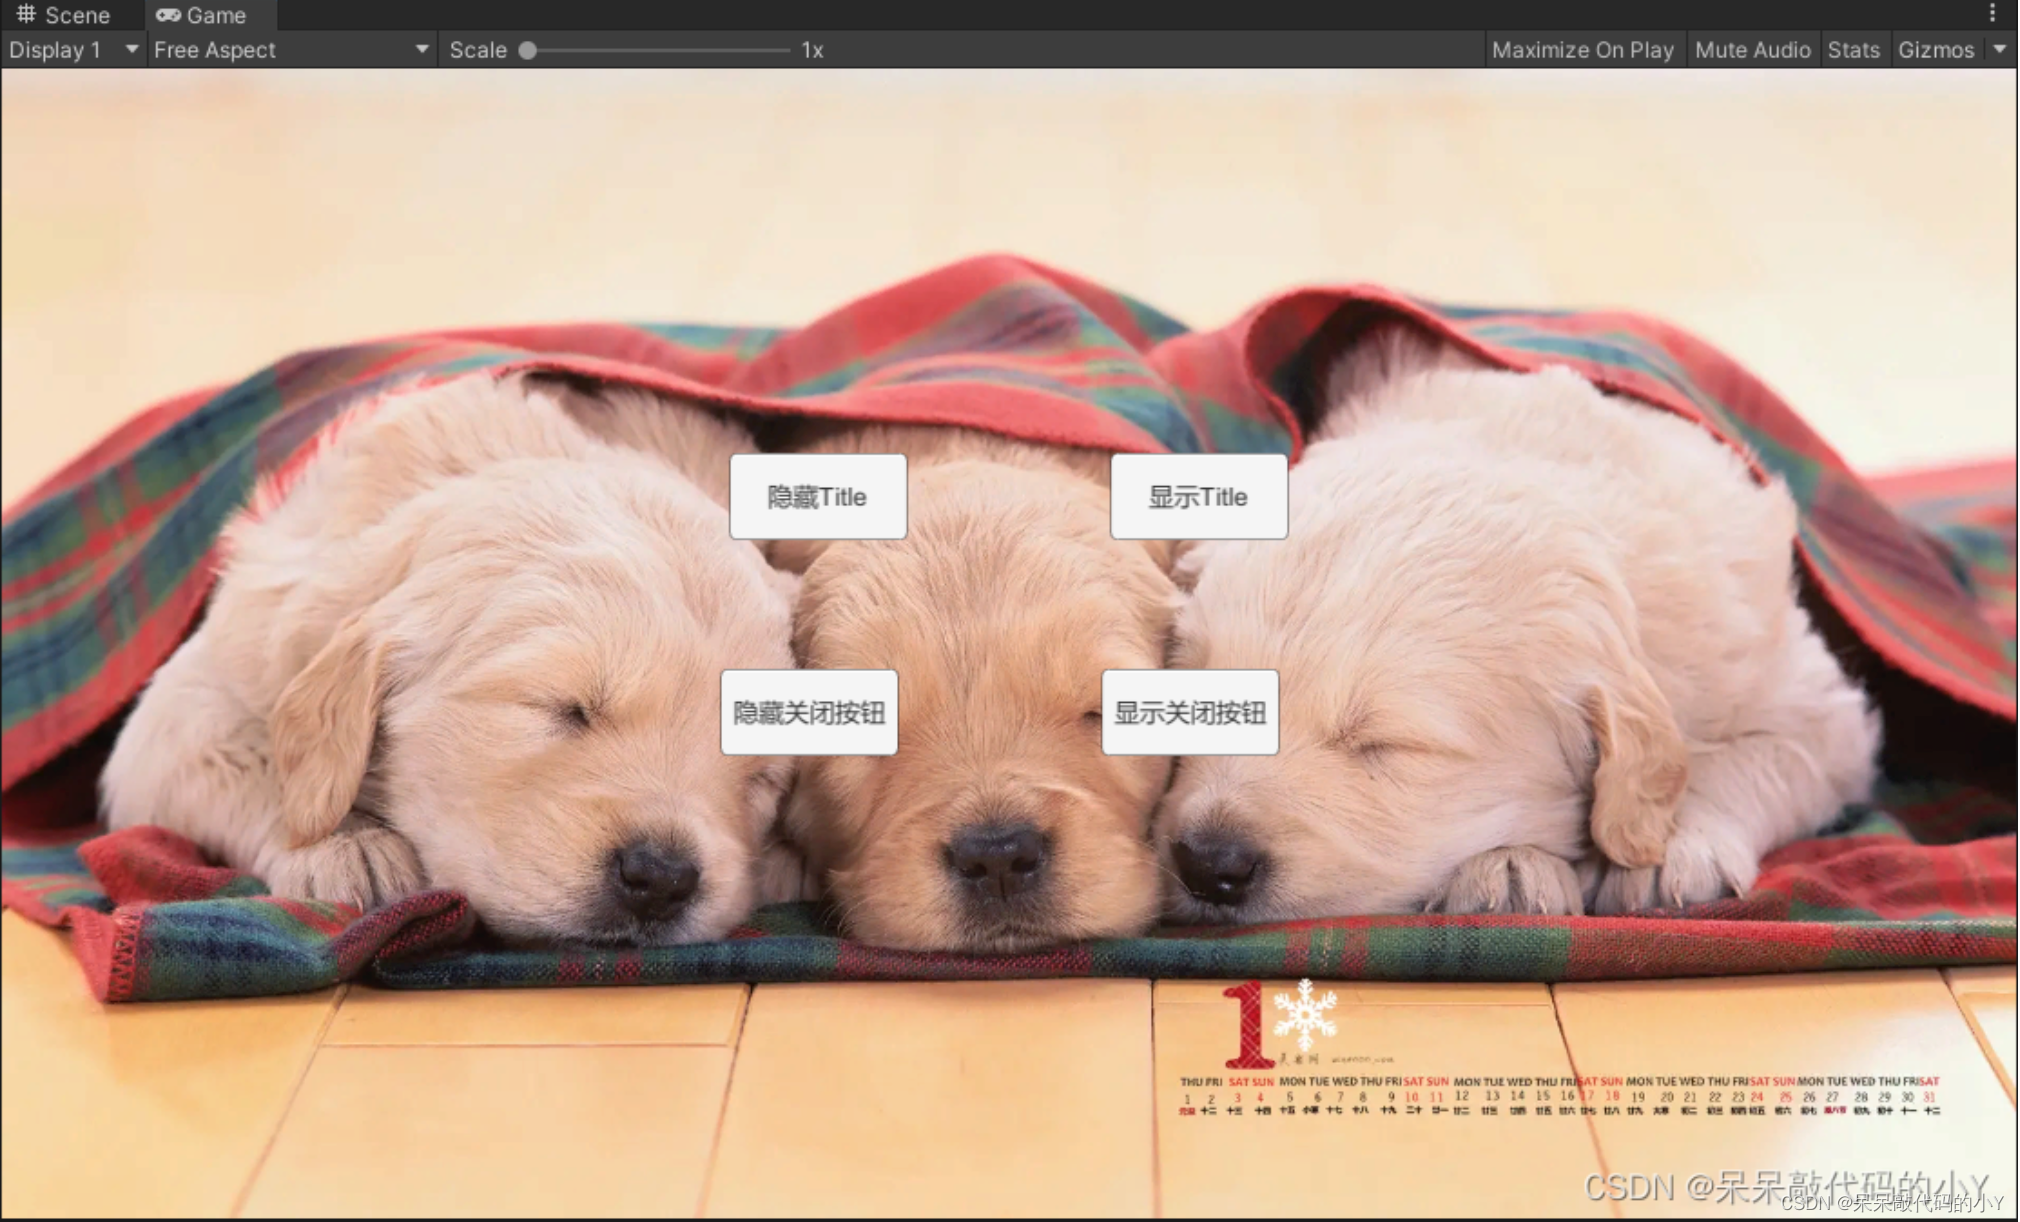2020x1222 pixels.
Task: Click the Game tab controller icon
Action: [168, 15]
